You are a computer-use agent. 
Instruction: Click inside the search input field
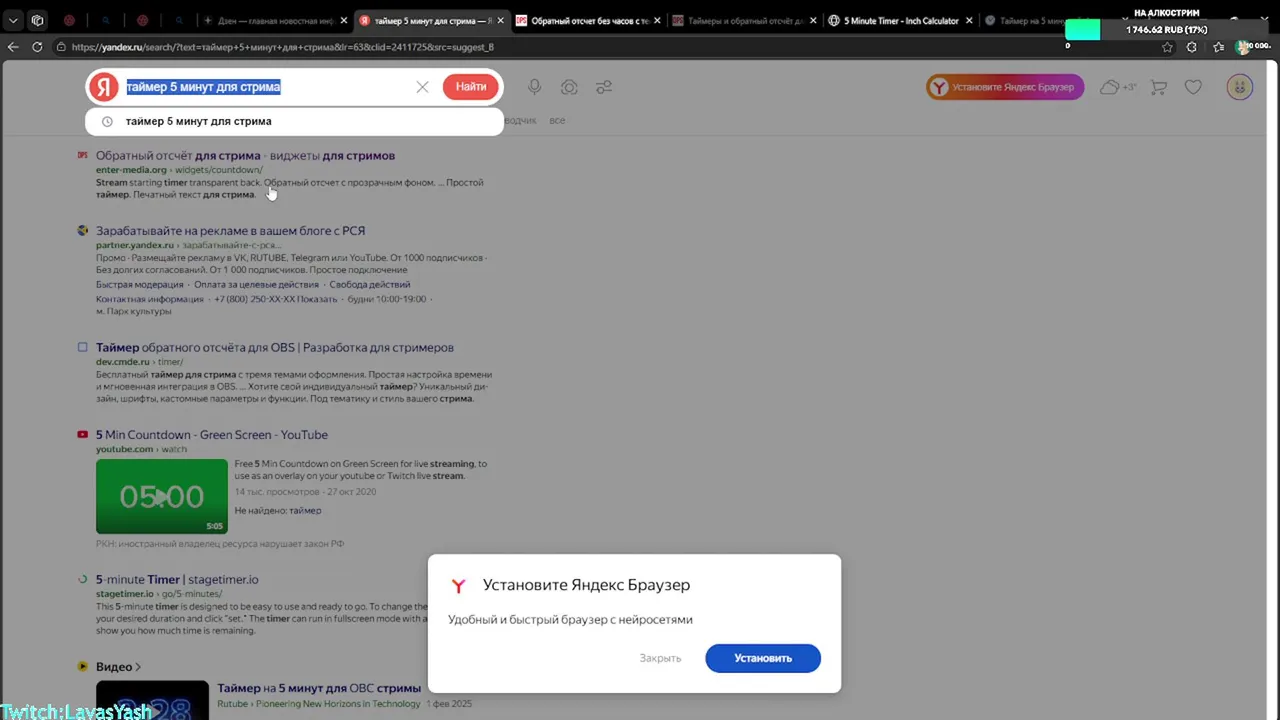267,87
